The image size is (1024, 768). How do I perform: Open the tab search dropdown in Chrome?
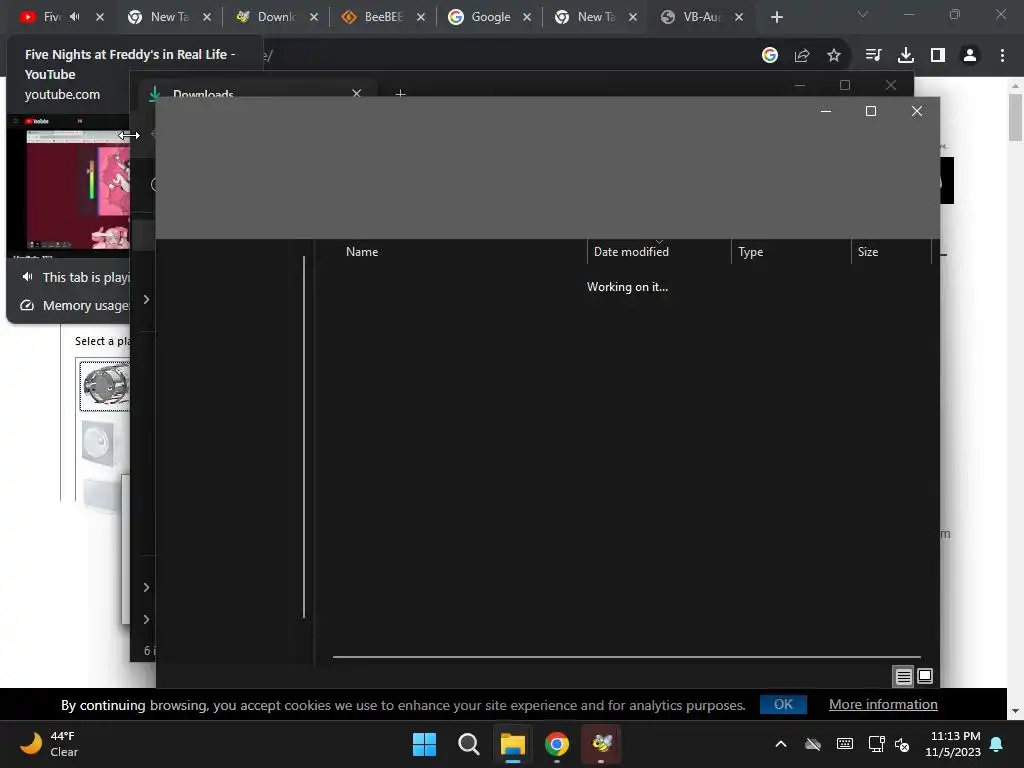coord(863,14)
